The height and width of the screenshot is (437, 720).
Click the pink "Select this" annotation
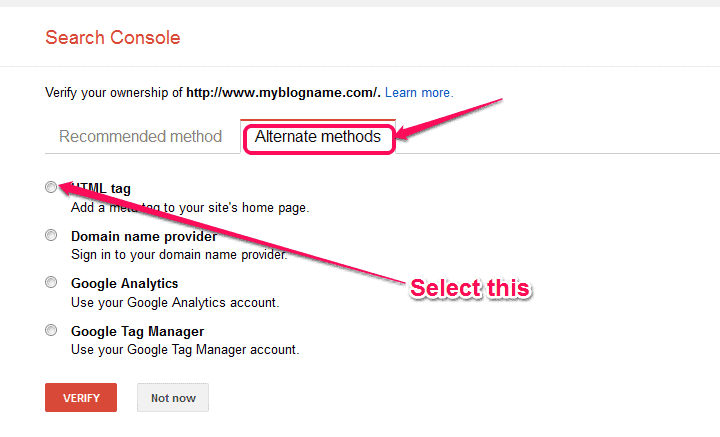pyautogui.click(x=469, y=288)
